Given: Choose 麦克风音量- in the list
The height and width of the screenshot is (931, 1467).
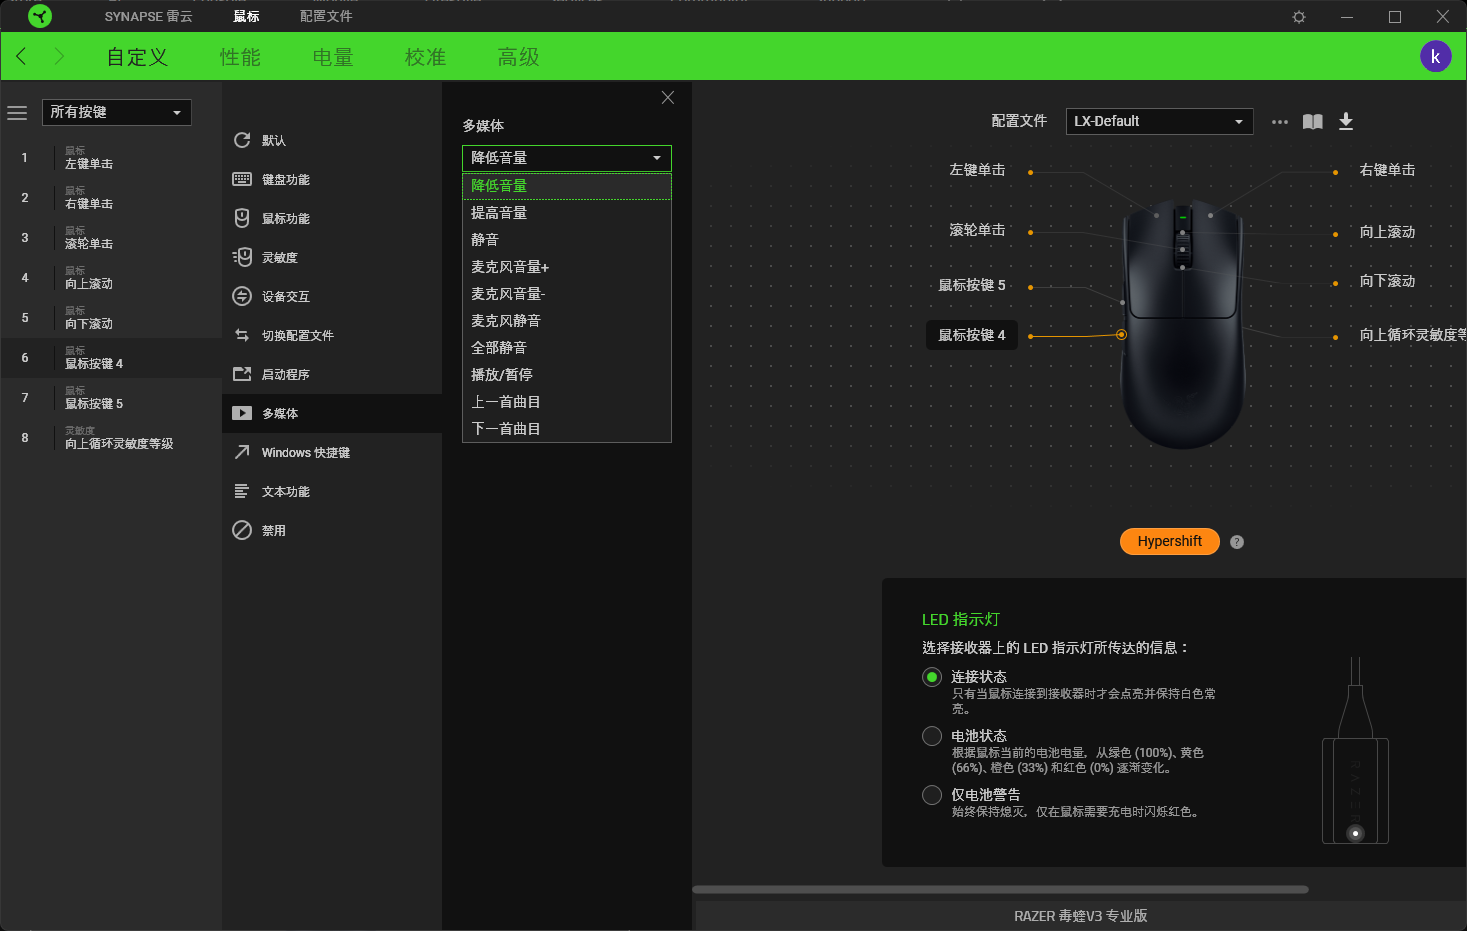Looking at the screenshot, I should [x=567, y=294].
